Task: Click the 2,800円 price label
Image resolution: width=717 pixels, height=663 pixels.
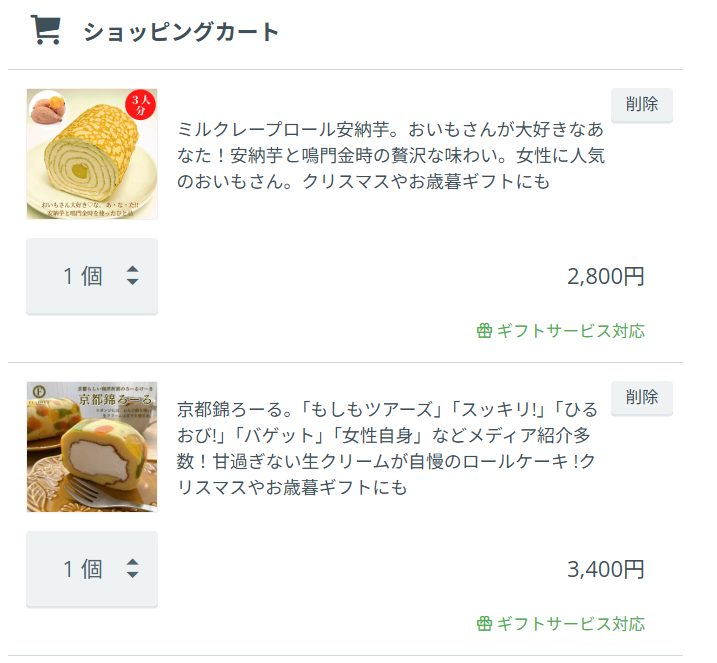Action: pyautogui.click(x=605, y=277)
